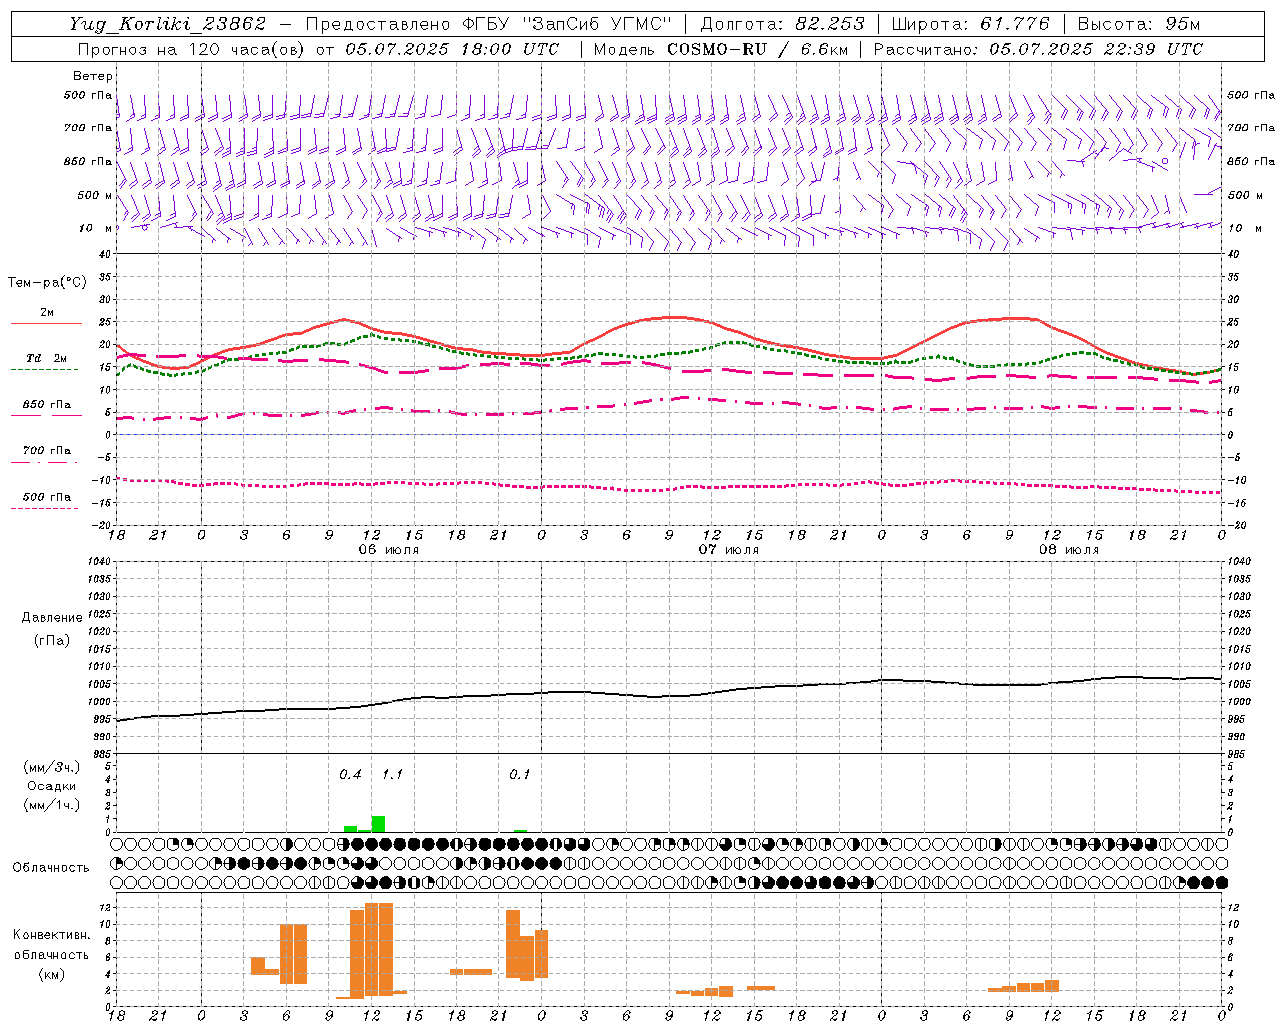
Task: Click the 'Давление' pressure panel label
Action: click(51, 618)
